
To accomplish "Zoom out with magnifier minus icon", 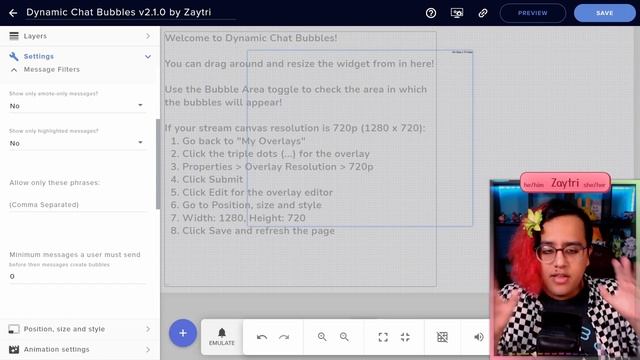I will (344, 337).
